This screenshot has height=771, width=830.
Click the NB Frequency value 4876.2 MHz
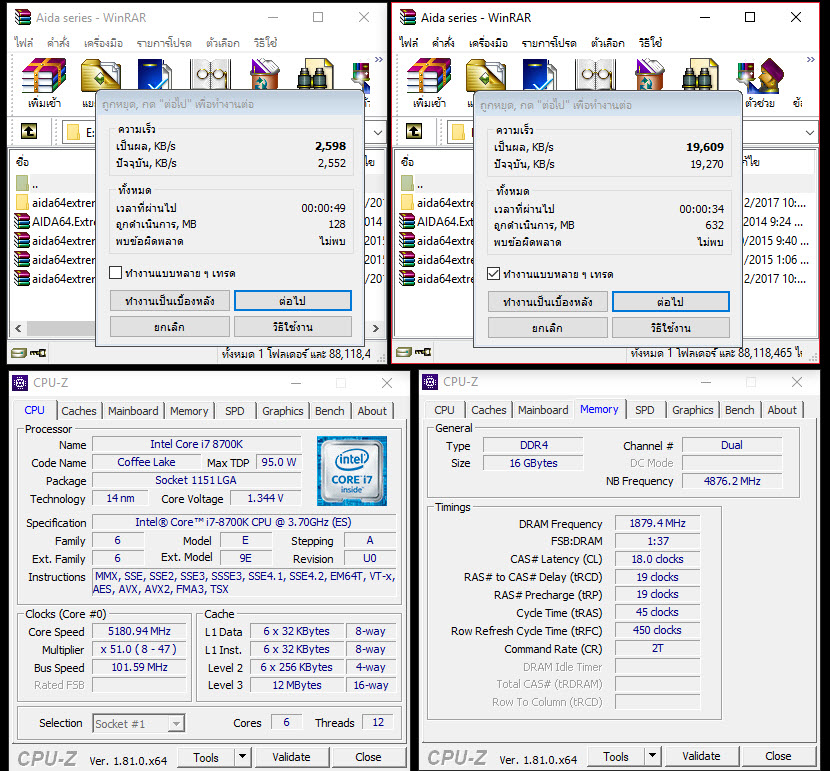pyautogui.click(x=732, y=481)
